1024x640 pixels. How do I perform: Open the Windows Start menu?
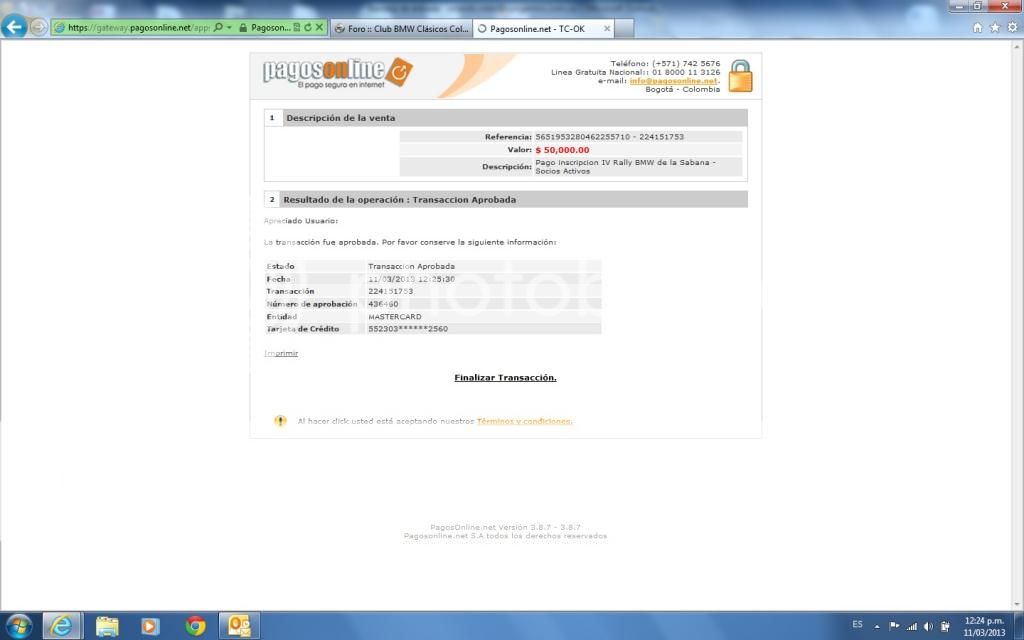pos(19,626)
